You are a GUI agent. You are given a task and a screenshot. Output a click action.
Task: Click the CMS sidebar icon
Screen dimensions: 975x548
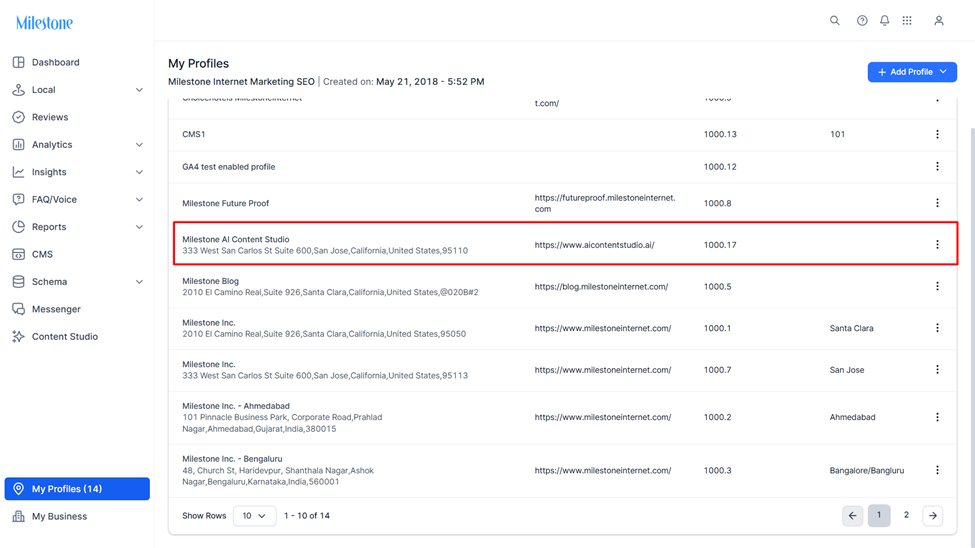tap(19, 254)
